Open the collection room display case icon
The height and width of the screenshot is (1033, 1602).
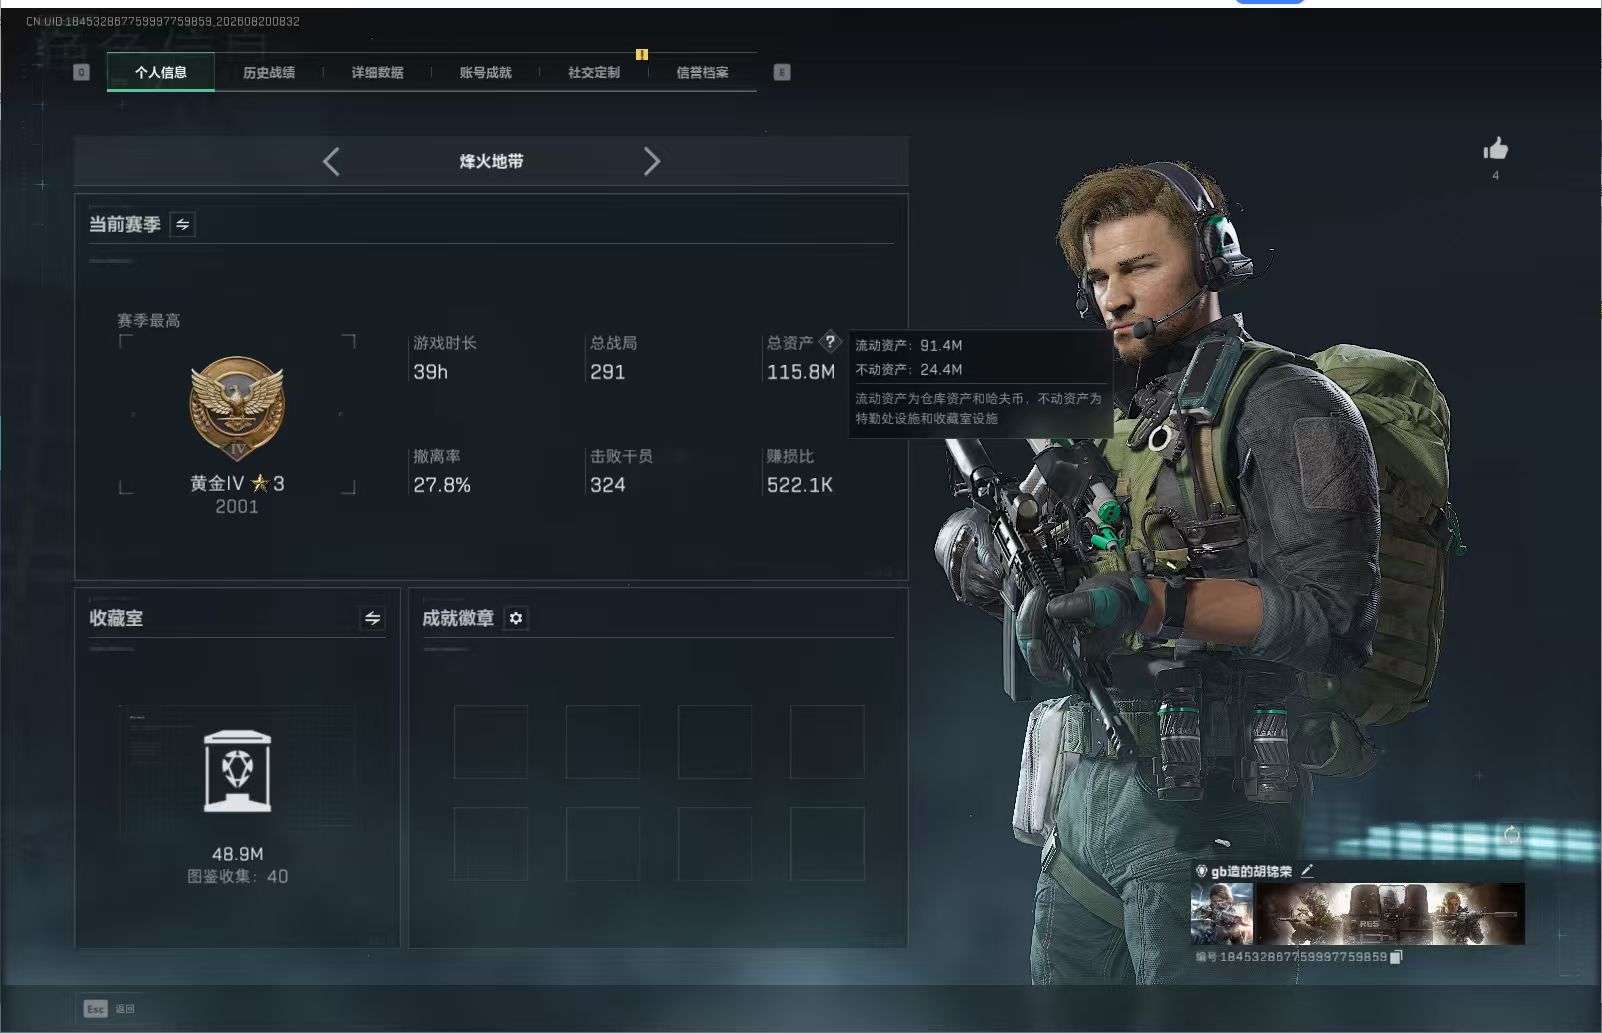point(237,771)
